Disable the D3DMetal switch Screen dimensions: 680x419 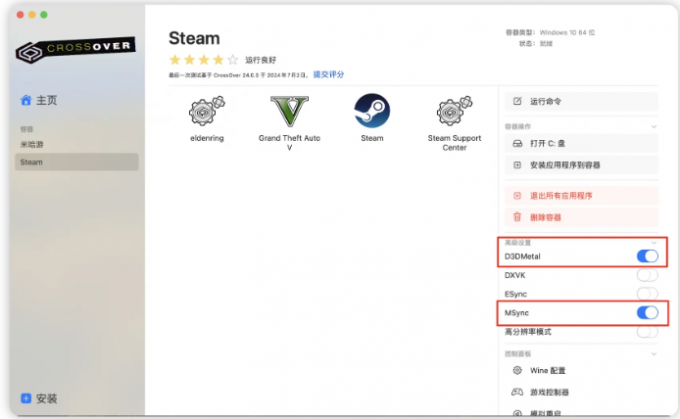click(x=647, y=256)
